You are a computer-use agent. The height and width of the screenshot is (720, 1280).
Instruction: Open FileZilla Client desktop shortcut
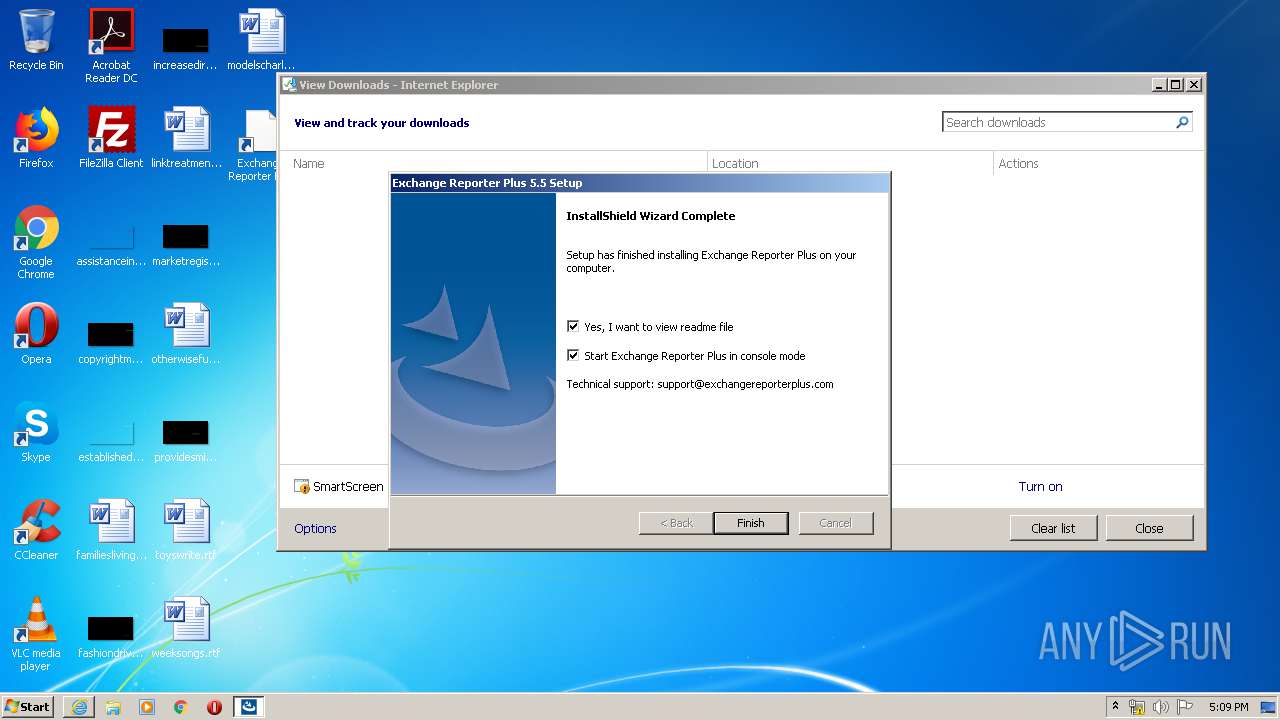tap(111, 138)
